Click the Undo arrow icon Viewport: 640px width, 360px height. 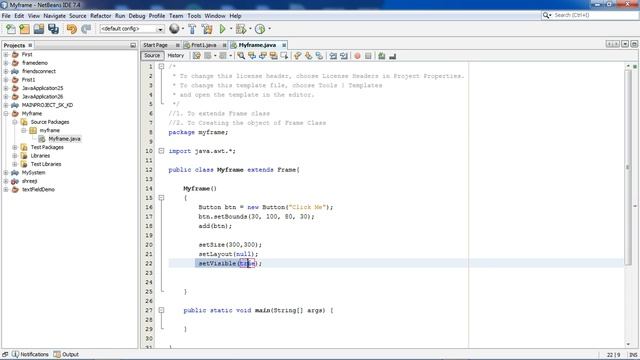click(x=72, y=29)
